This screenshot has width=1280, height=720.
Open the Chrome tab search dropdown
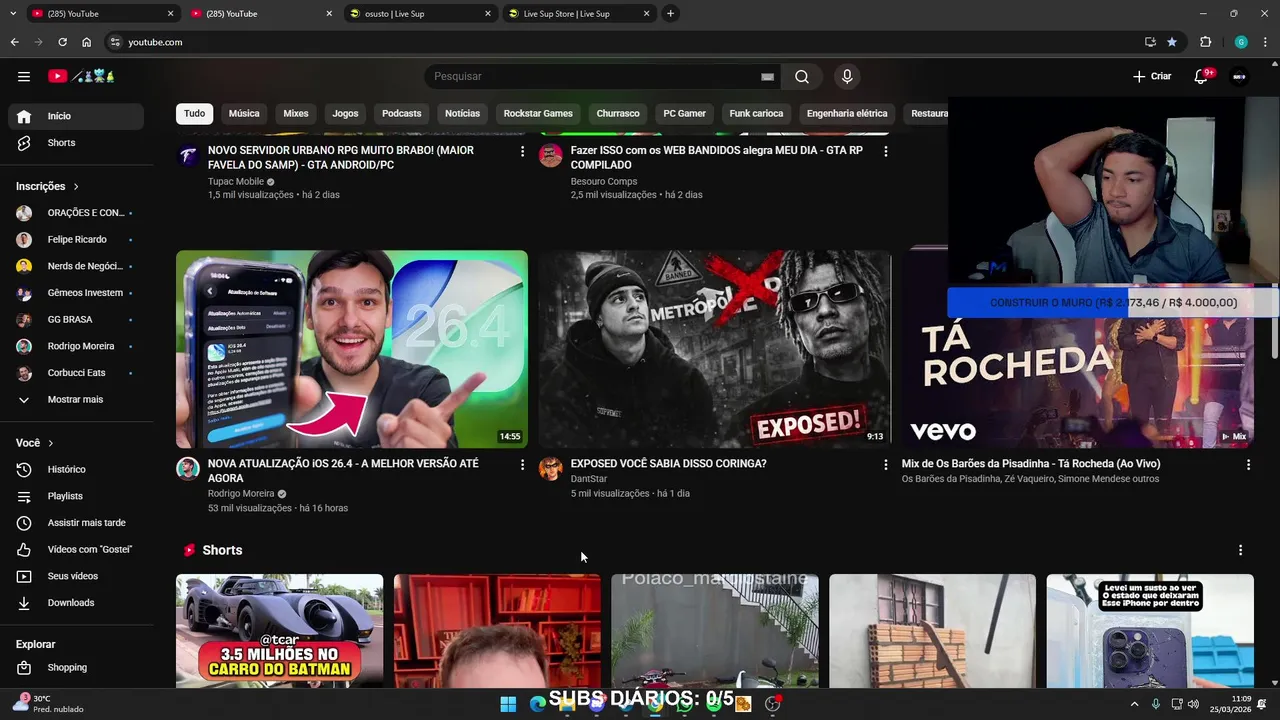[x=13, y=14]
